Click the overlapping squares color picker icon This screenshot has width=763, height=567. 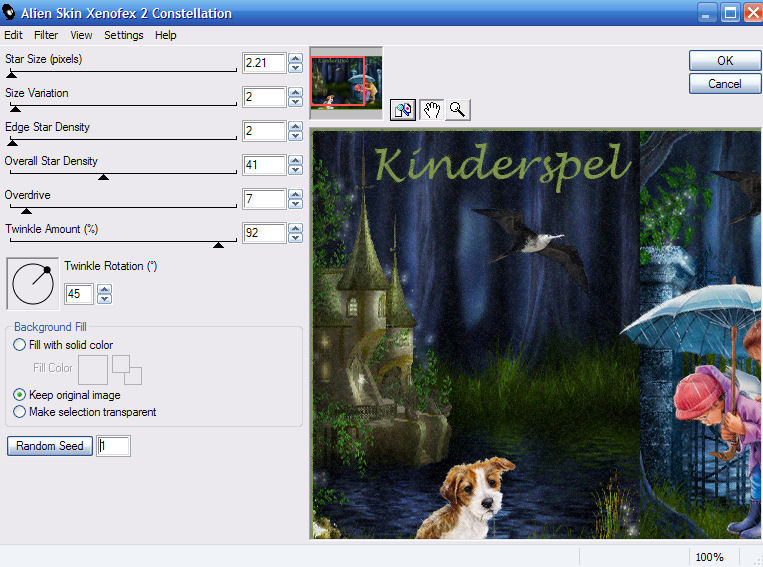click(x=127, y=370)
